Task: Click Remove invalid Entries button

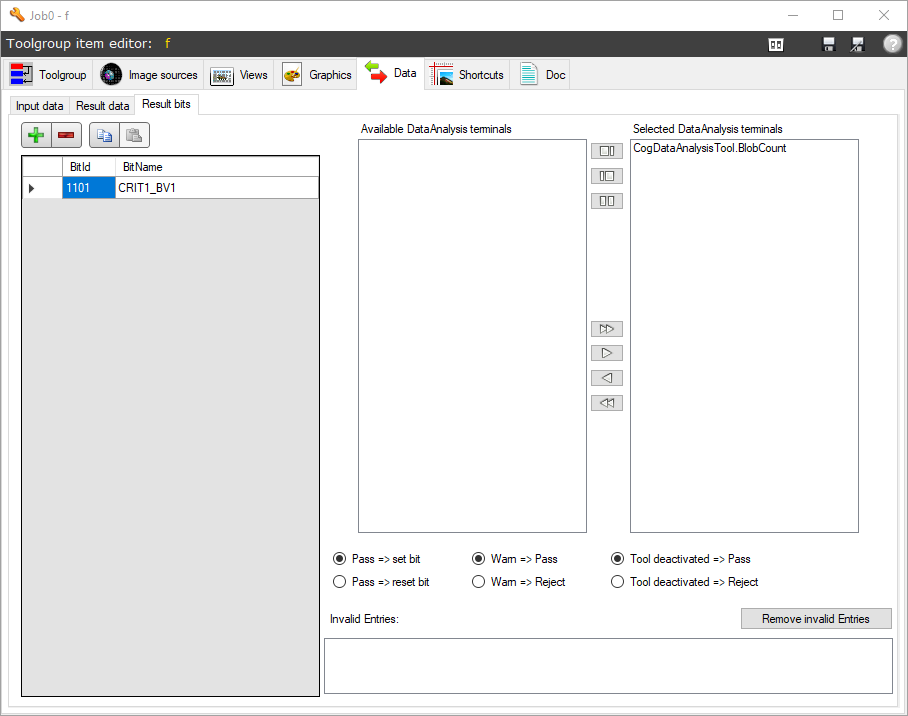Action: point(816,619)
